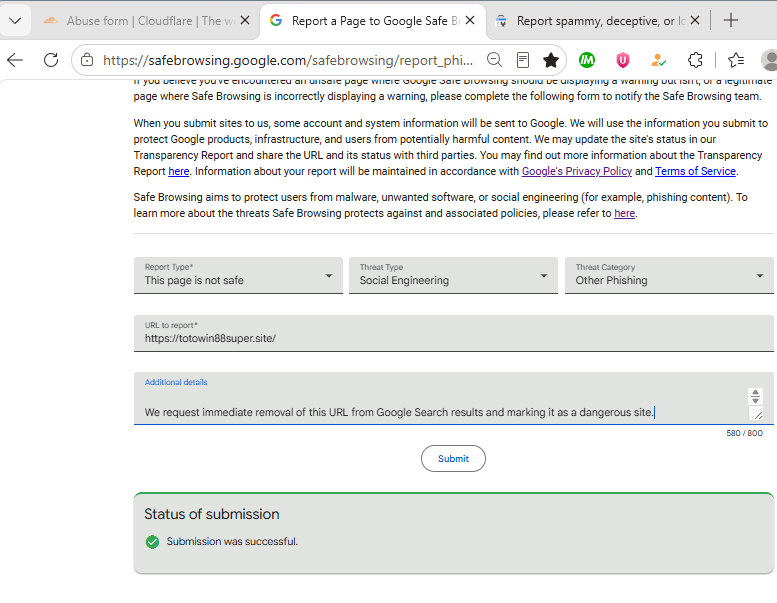Viewport: 777px width, 603px height.
Task: Open the green IM extension icon
Action: coord(587,60)
